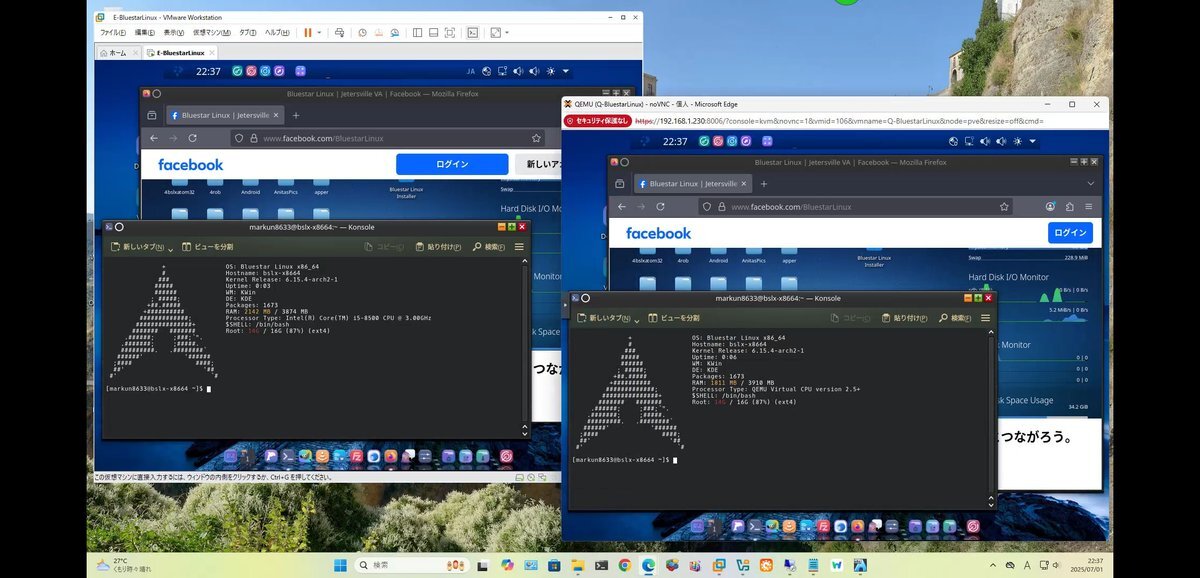Click ビューを分割 in the right Konsole window
This screenshot has height=578, width=1200.
pyautogui.click(x=674, y=318)
